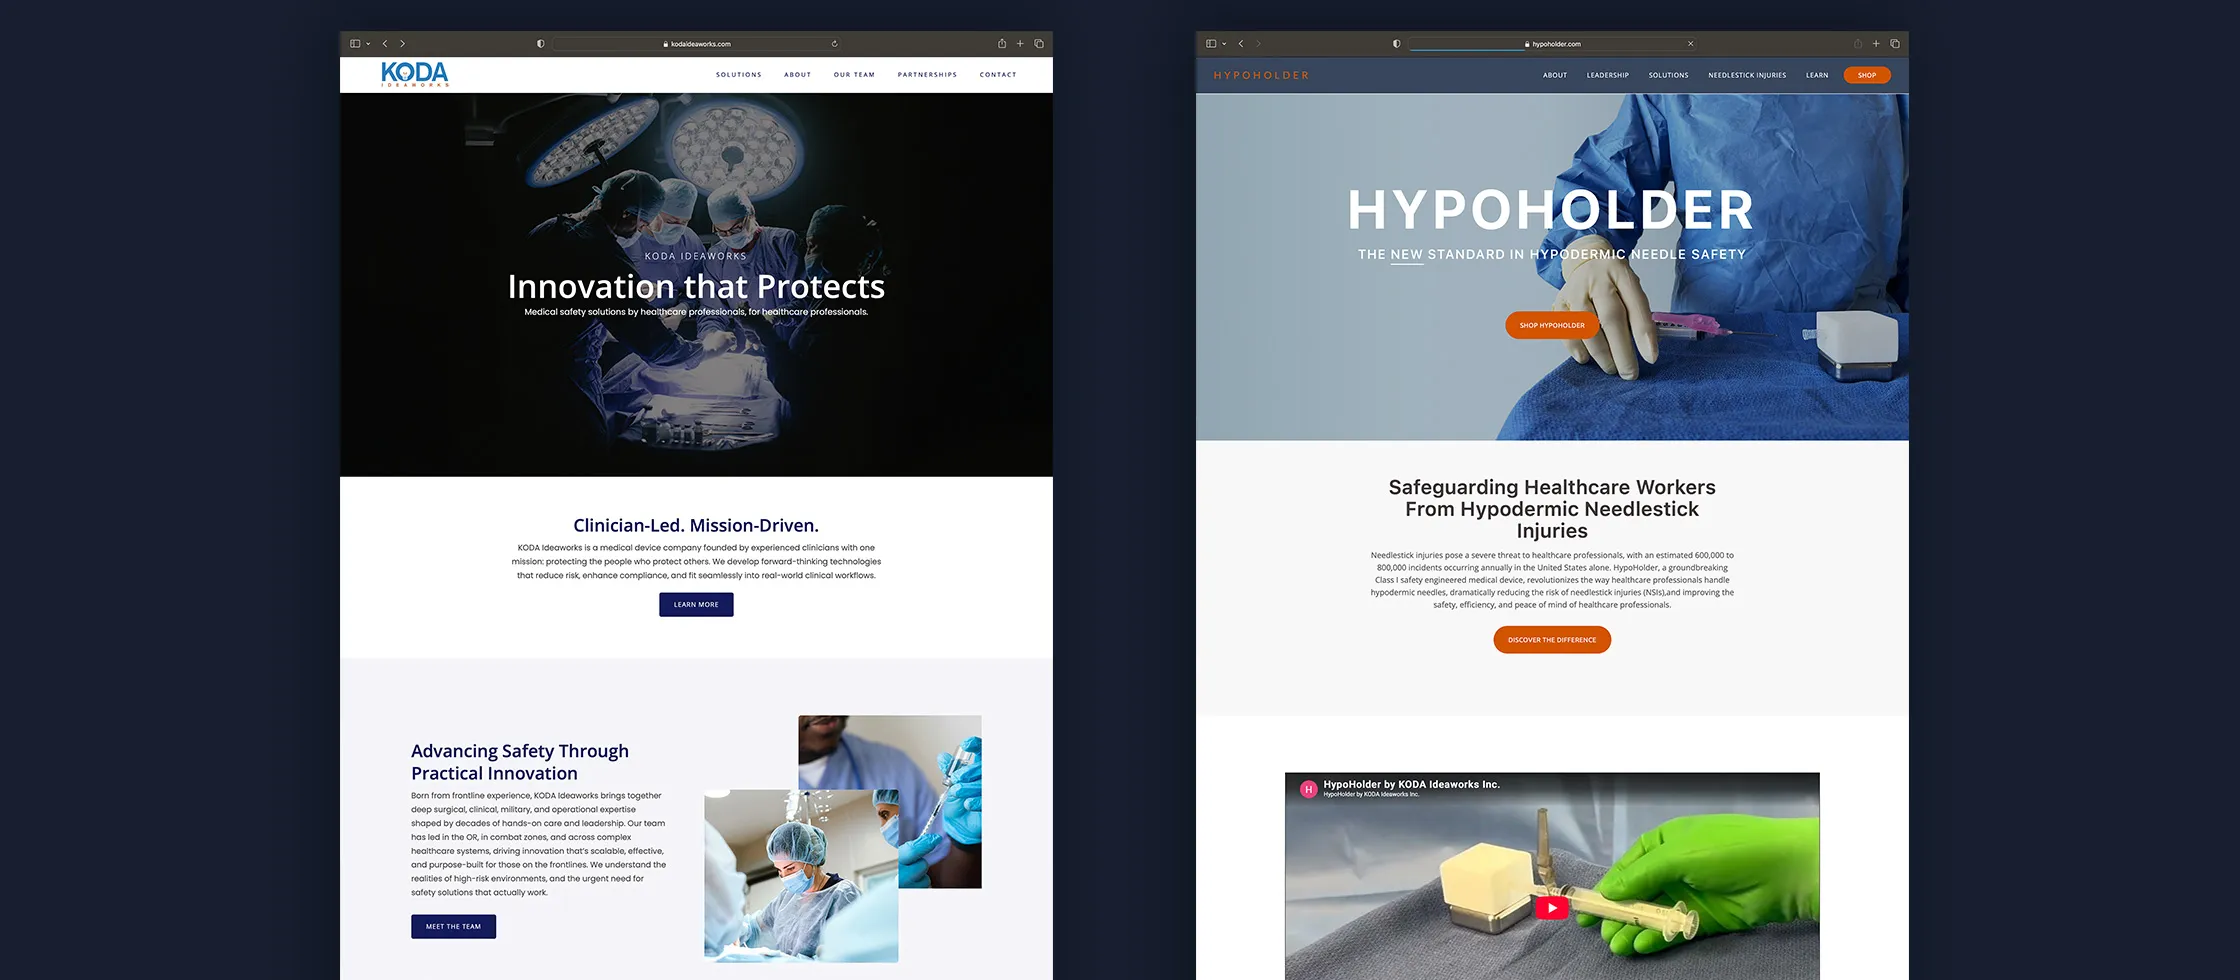2240x980 pixels.
Task: Go back in the KODA browser window
Action: [x=385, y=44]
